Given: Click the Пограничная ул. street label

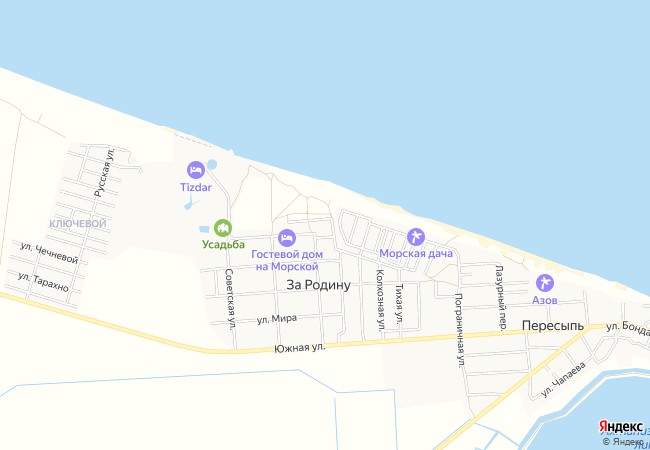Looking at the screenshot, I should [459, 330].
